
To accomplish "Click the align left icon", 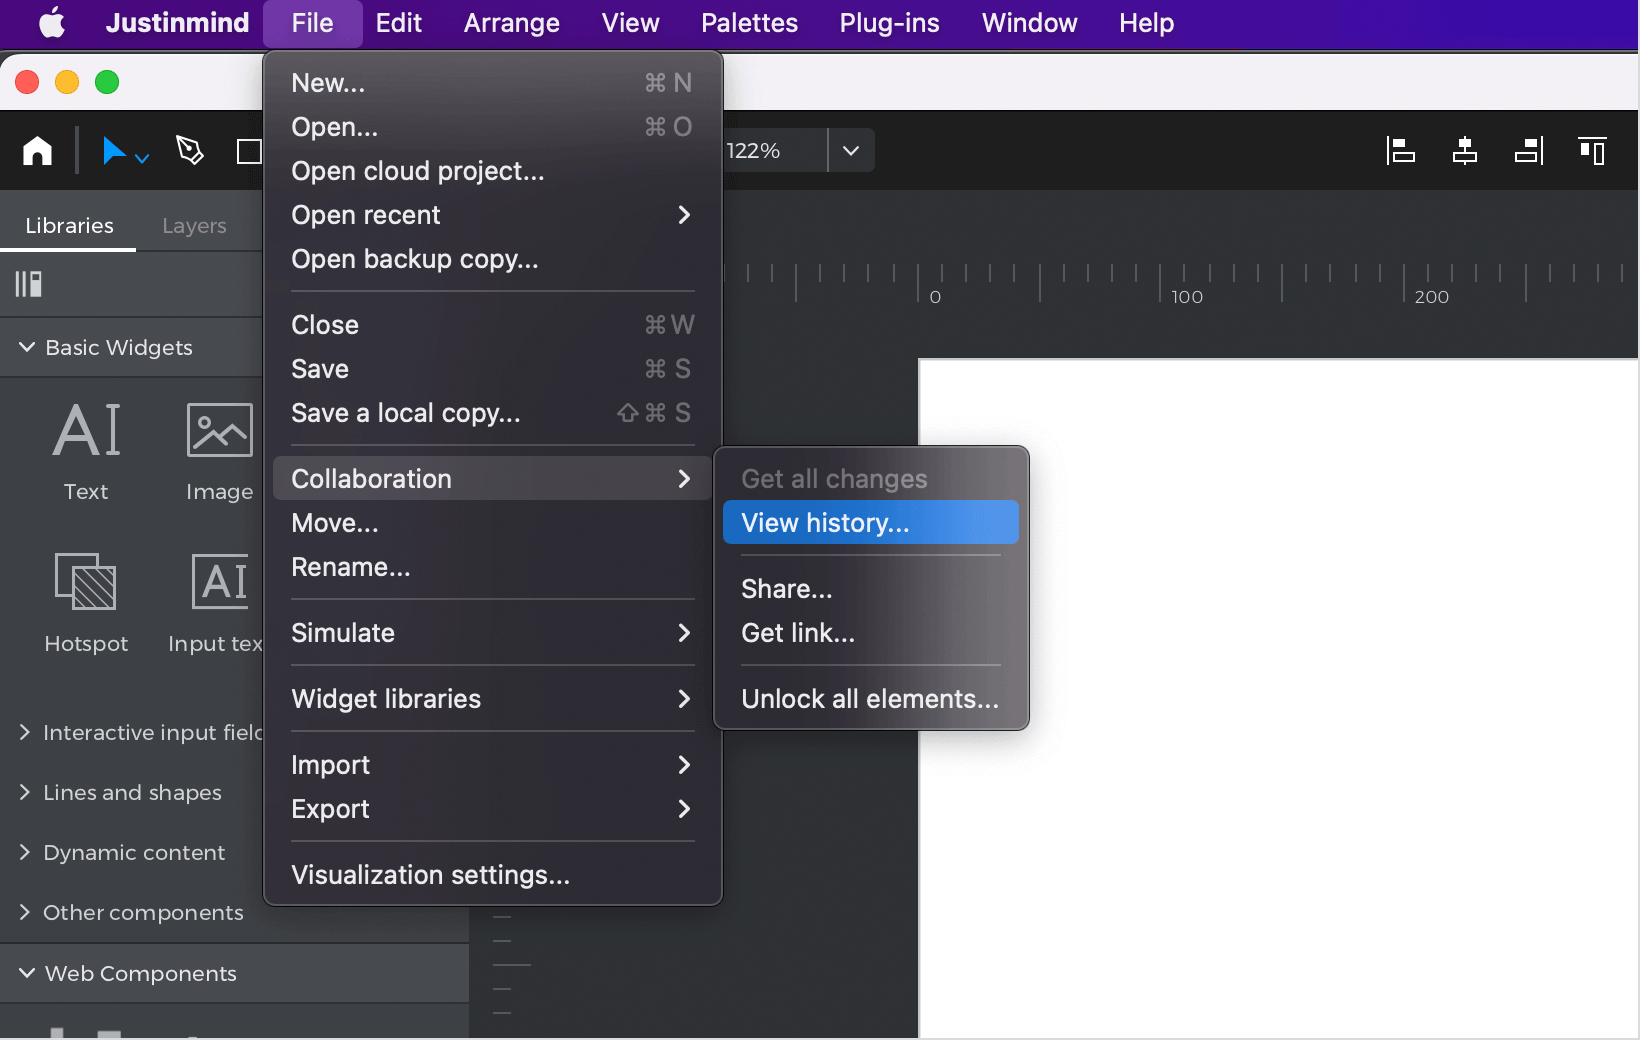I will (1400, 151).
